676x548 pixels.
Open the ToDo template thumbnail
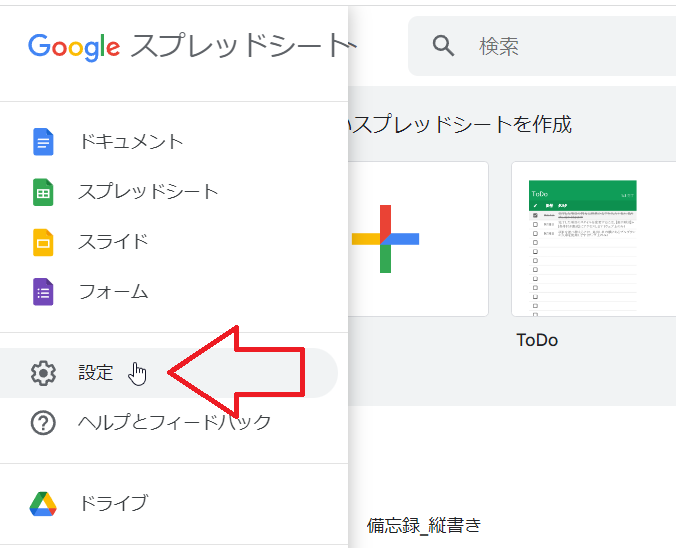[x=594, y=239]
